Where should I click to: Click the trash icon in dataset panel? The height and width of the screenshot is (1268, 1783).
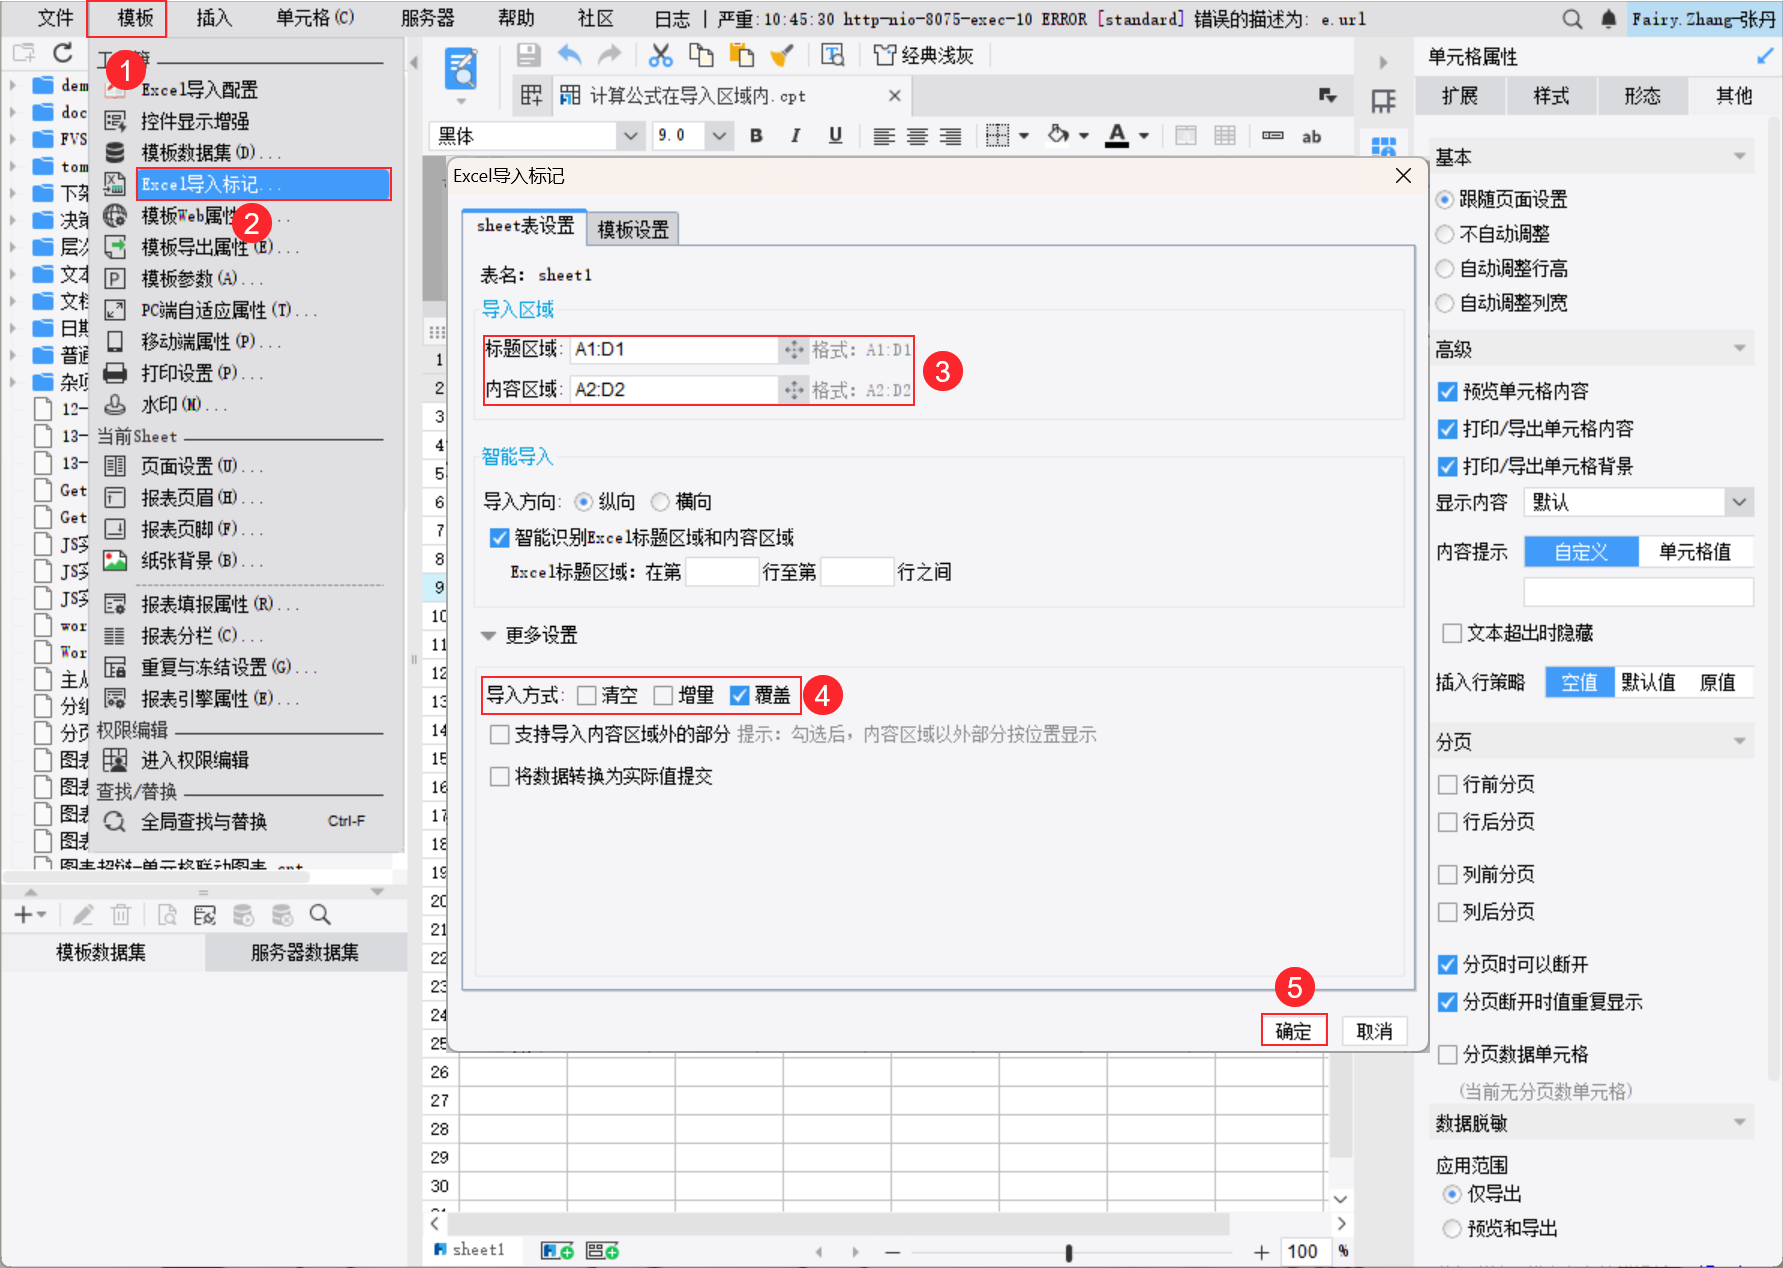(120, 914)
